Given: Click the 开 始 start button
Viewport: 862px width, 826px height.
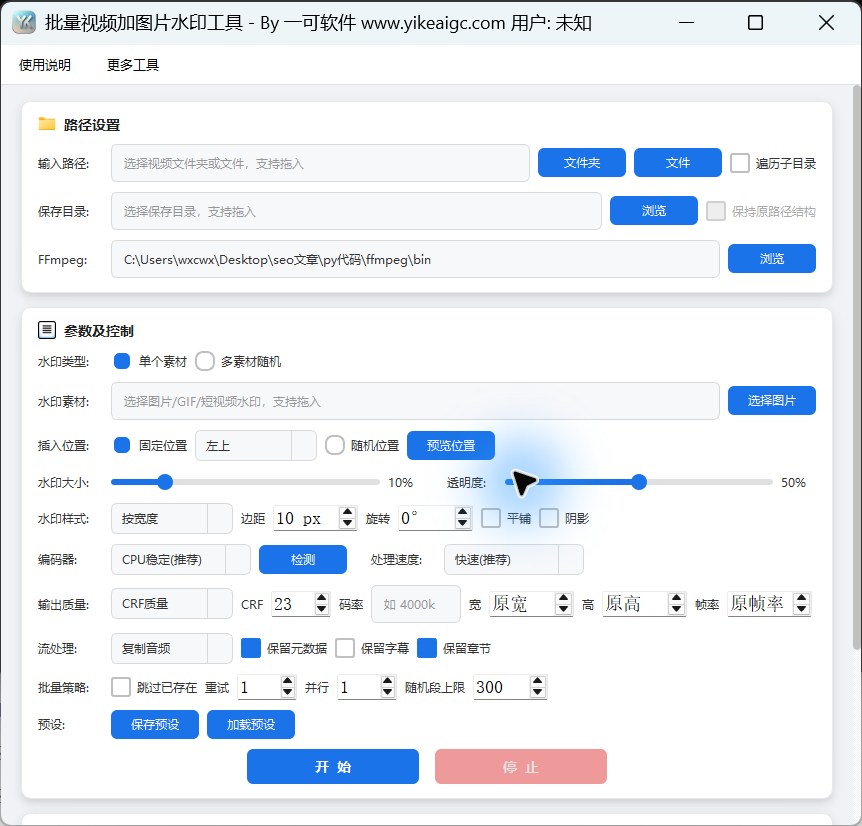Looking at the screenshot, I should tap(333, 766).
